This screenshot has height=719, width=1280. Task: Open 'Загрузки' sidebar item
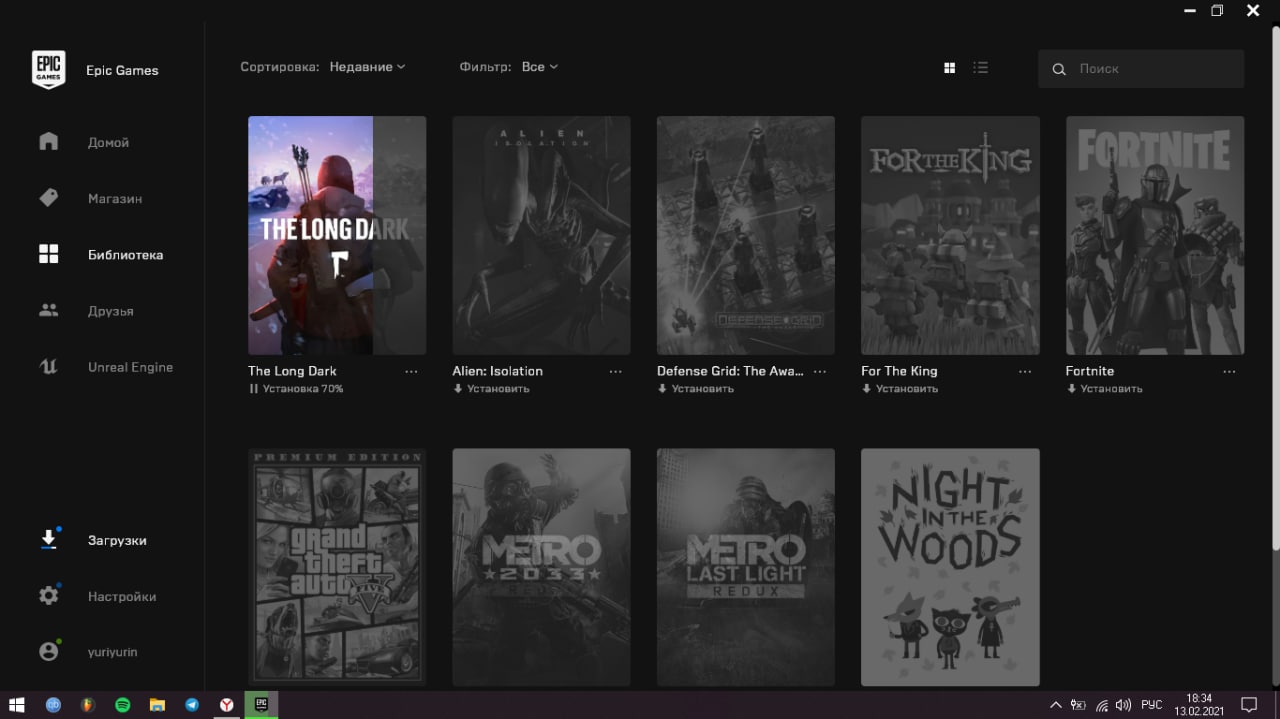[117, 540]
